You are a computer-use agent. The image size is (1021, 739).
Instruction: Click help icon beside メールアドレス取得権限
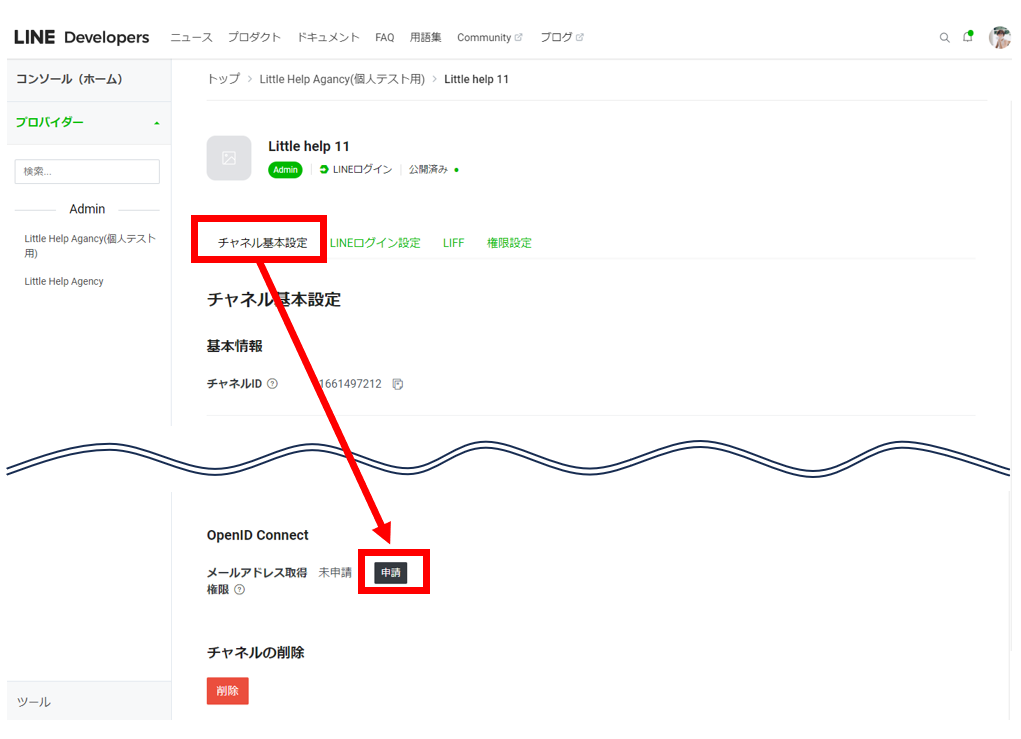(x=240, y=590)
